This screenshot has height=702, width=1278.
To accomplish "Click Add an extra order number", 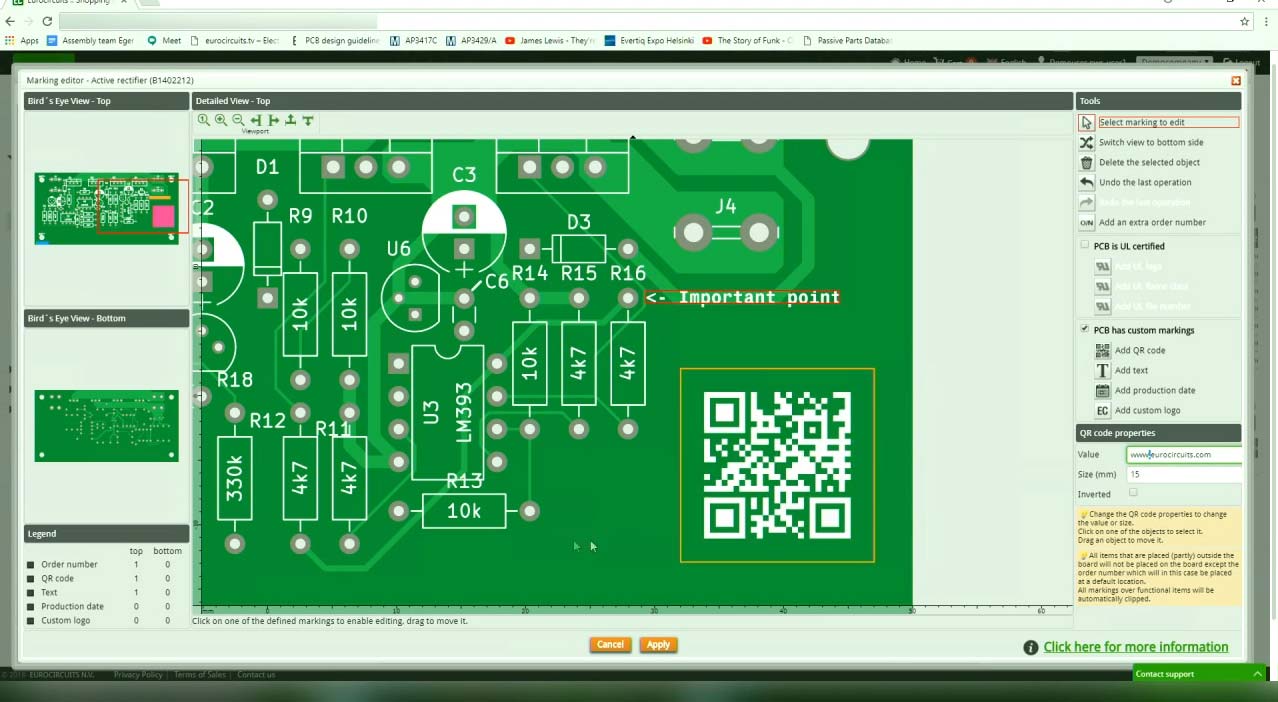I will click(1152, 222).
